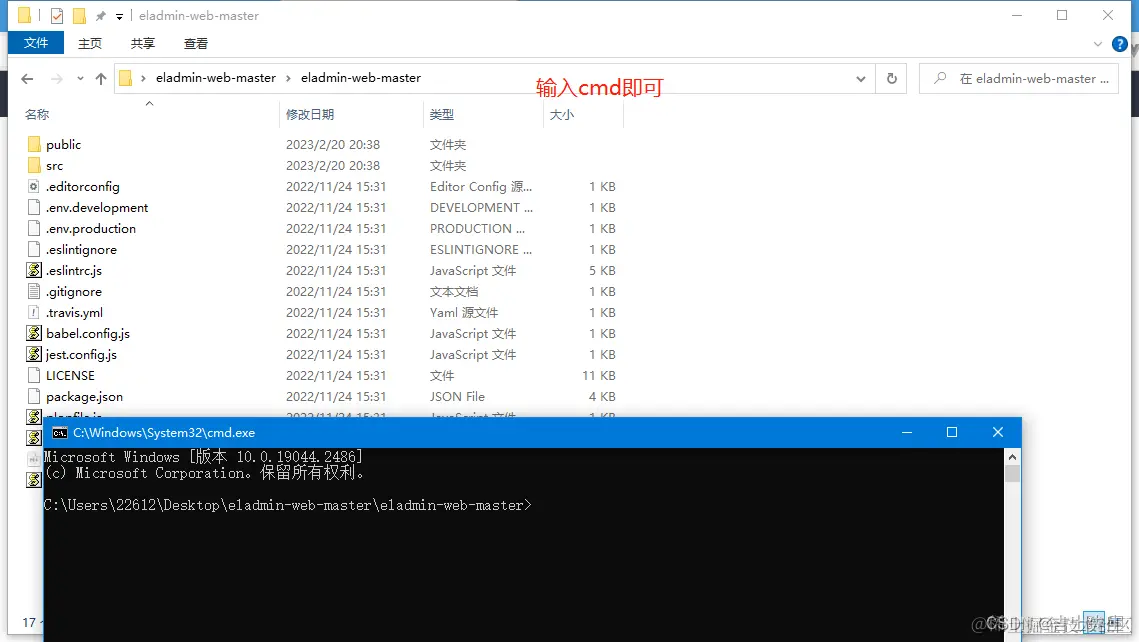Image resolution: width=1139 pixels, height=642 pixels.
Task: Click the JavaScript icon beside babel.config.js
Action: pyautogui.click(x=33, y=333)
